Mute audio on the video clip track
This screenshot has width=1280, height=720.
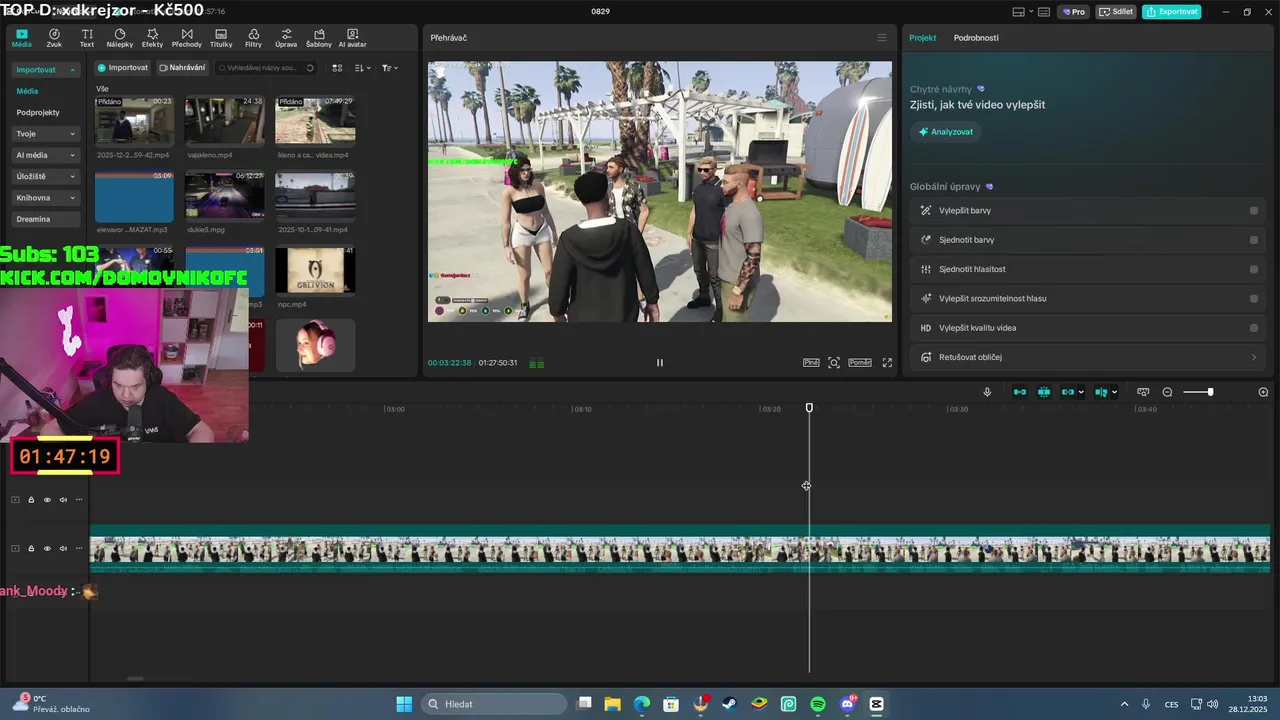click(63, 548)
